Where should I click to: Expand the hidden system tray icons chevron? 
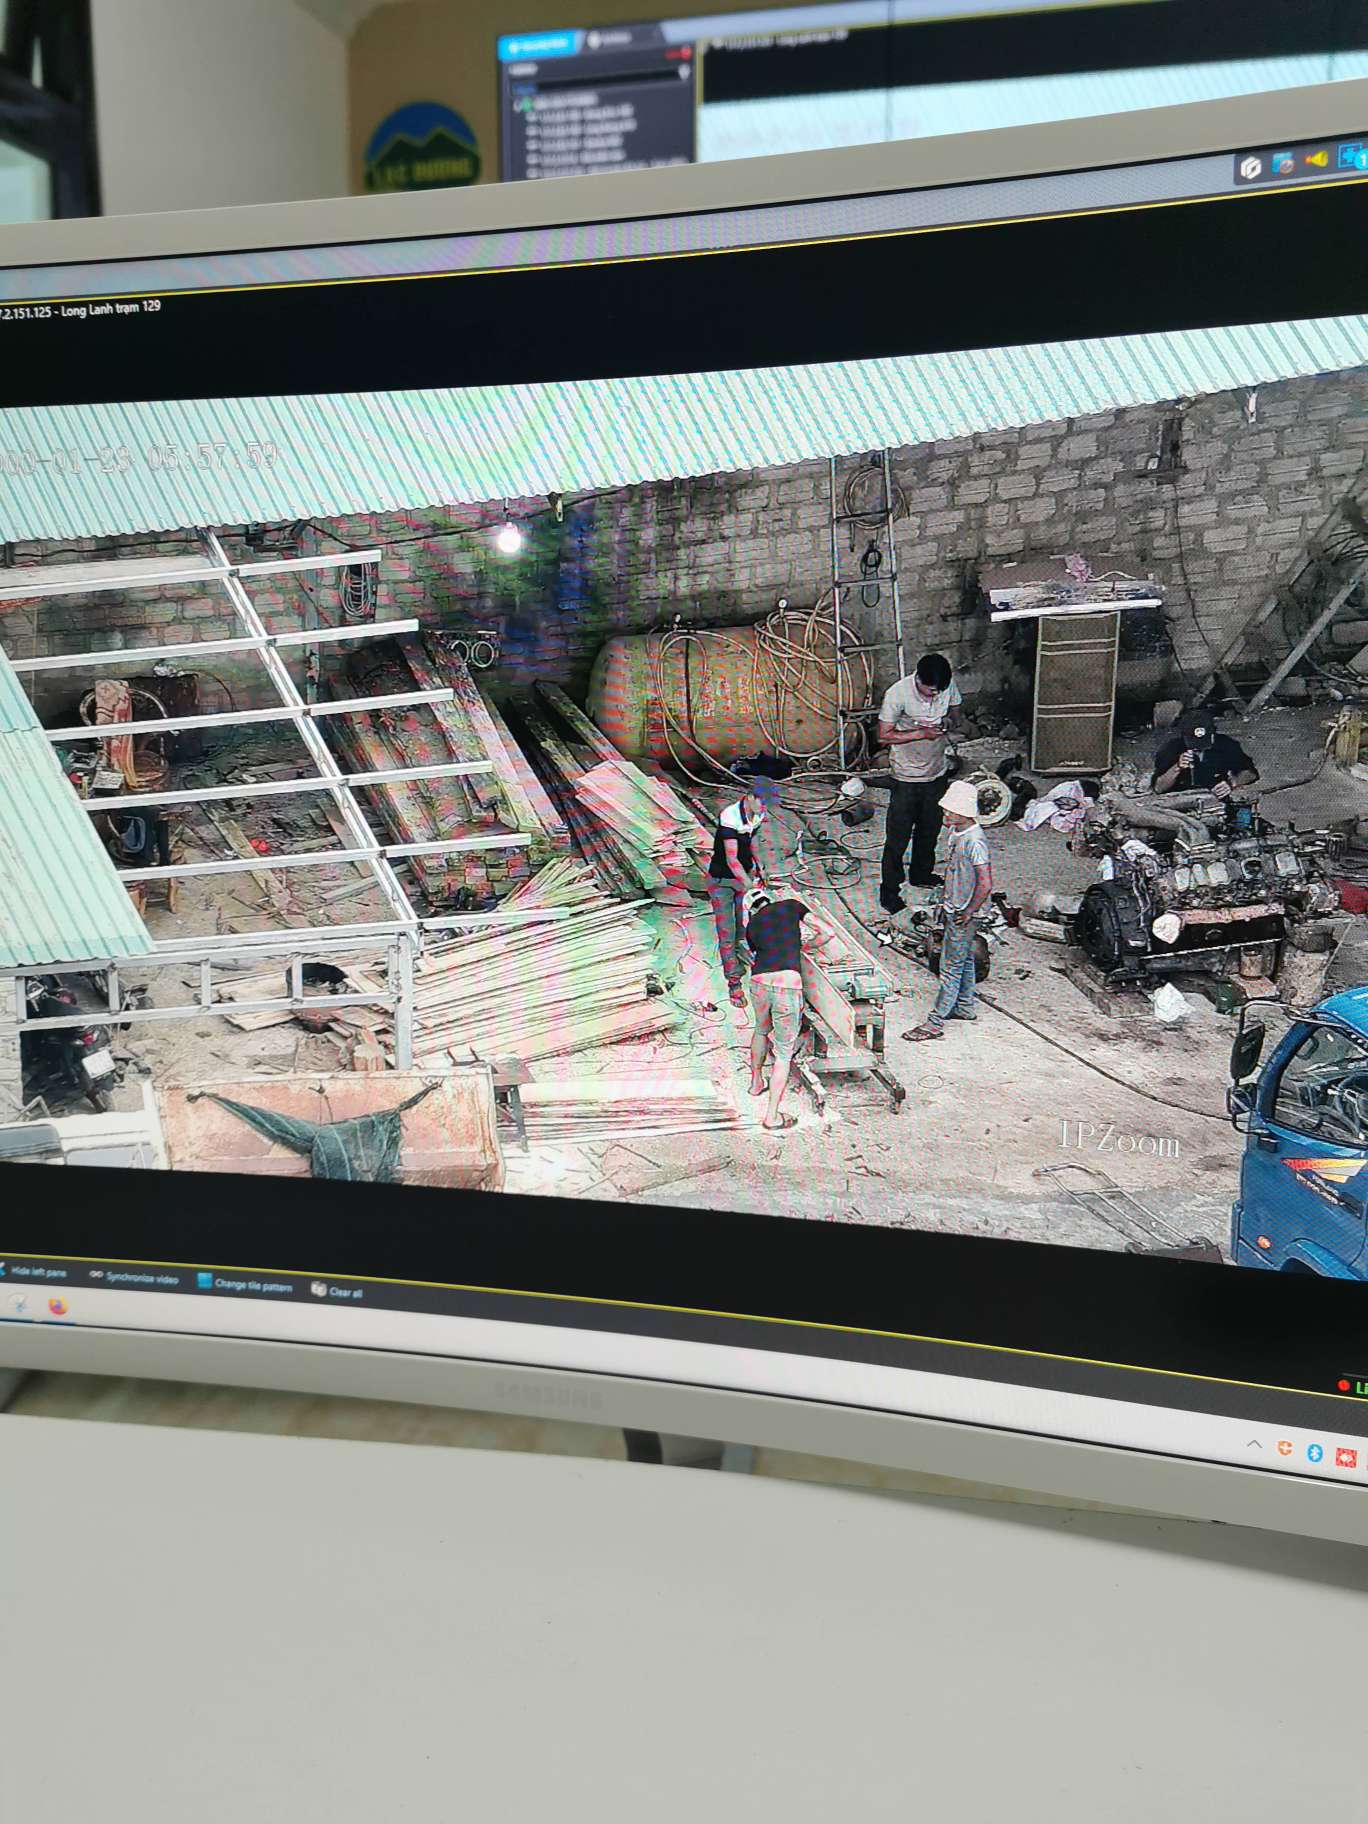click(x=1254, y=1444)
